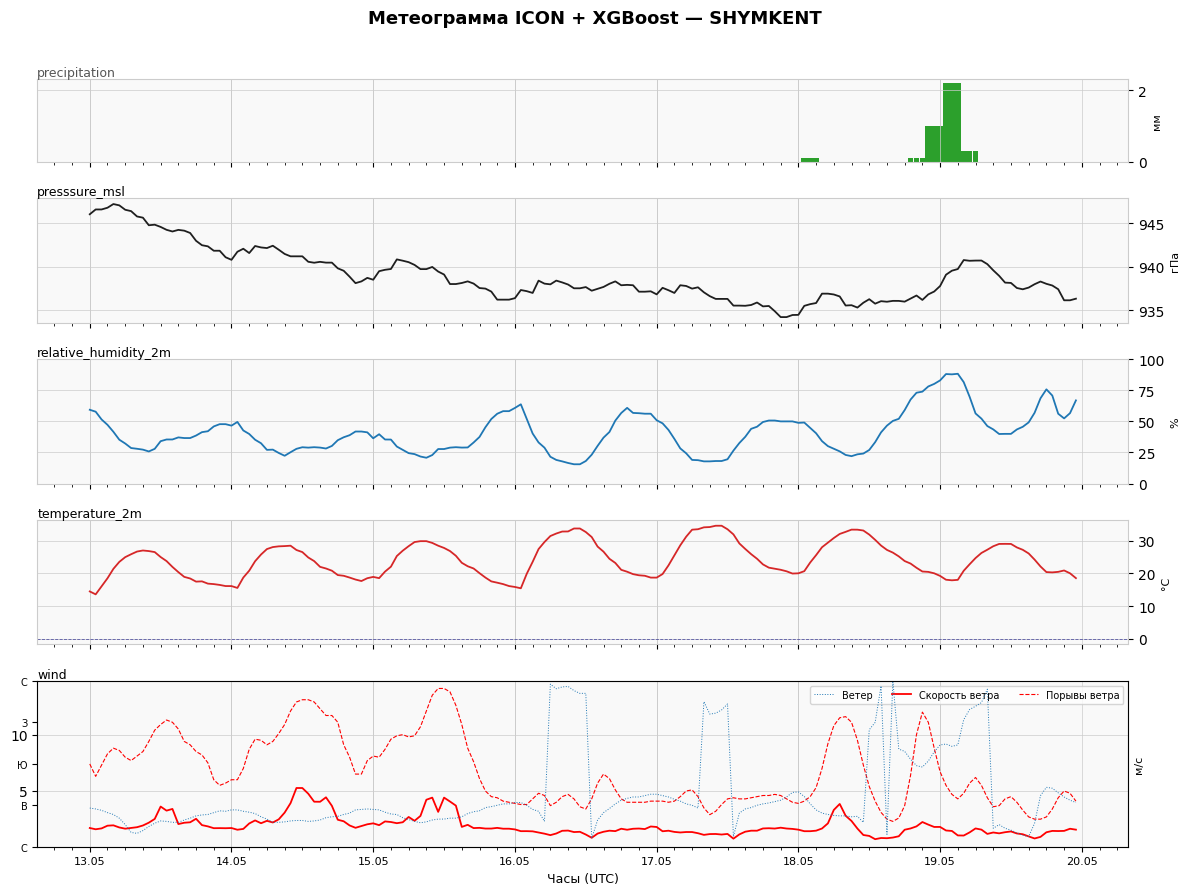This screenshot has height=895, width=1189.
Task: Click the 945 pressure axis tick label
Action: click(x=1147, y=225)
